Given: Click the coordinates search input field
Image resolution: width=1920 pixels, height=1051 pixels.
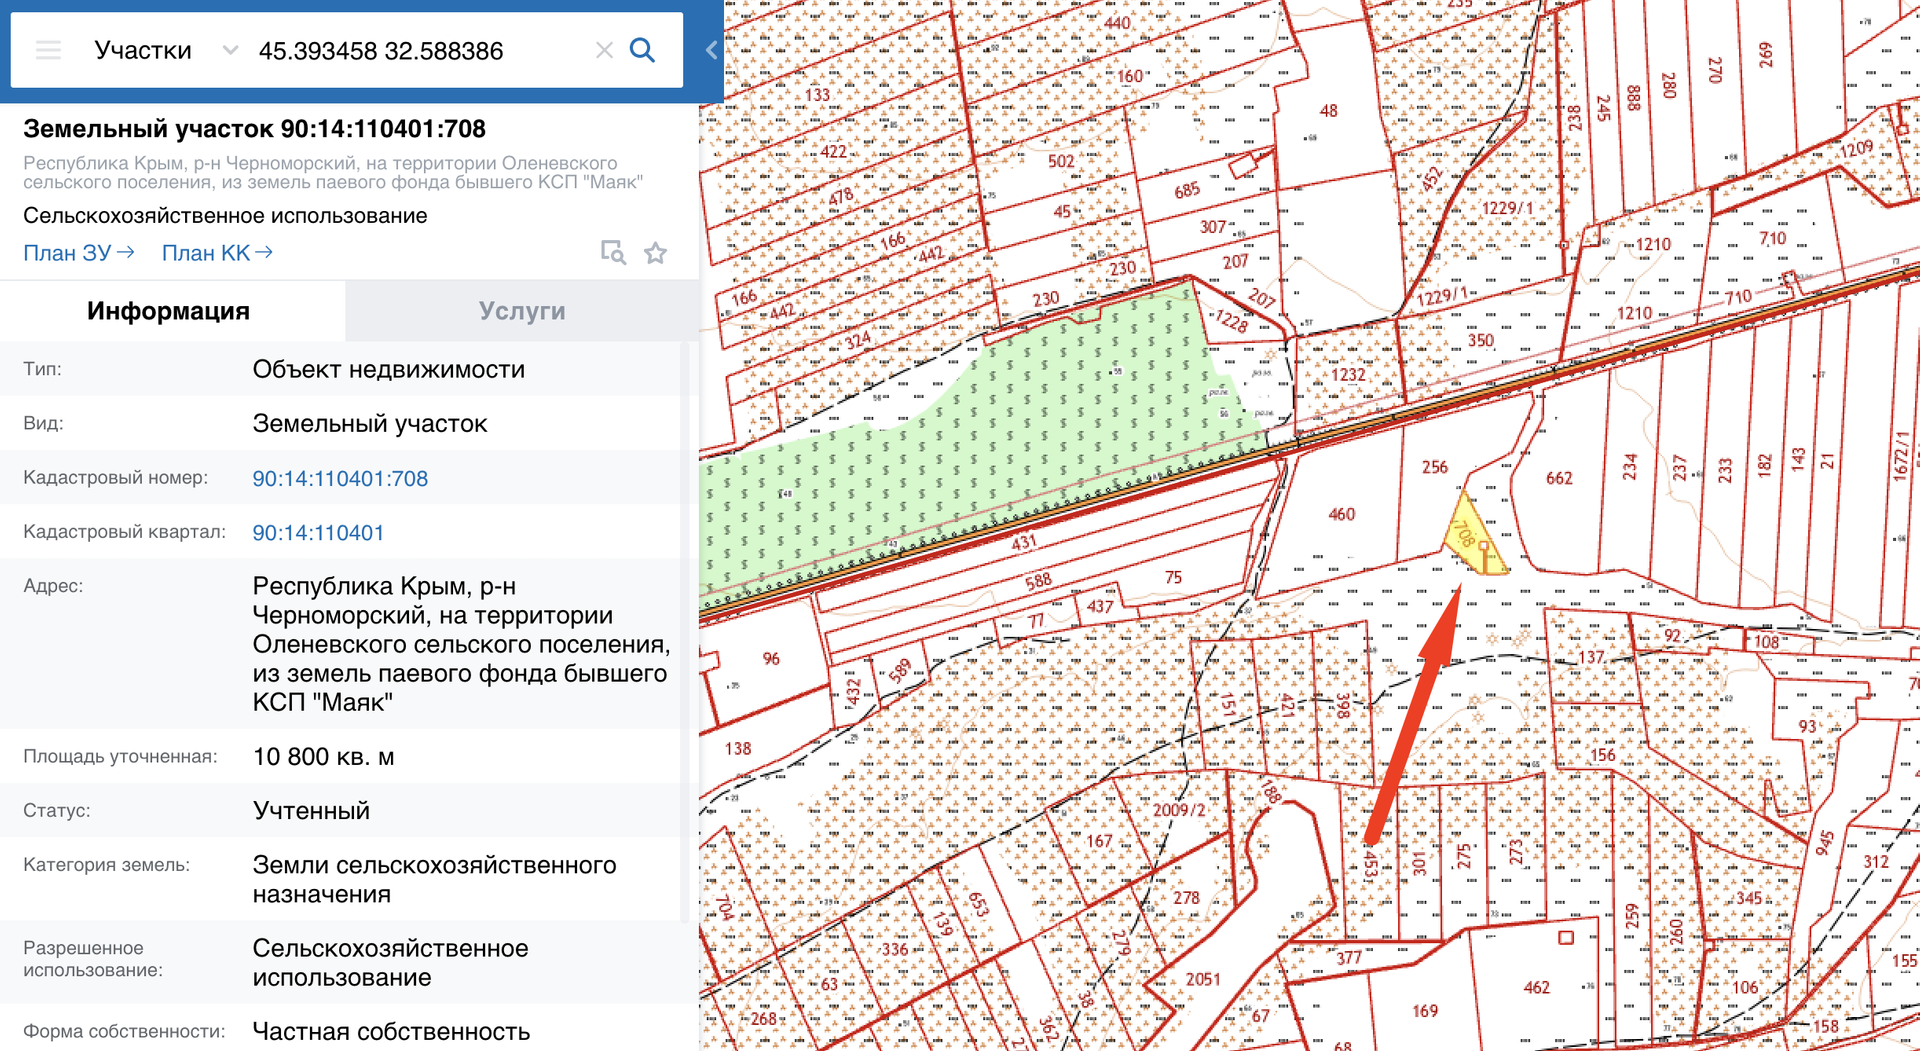Looking at the screenshot, I should (420, 50).
